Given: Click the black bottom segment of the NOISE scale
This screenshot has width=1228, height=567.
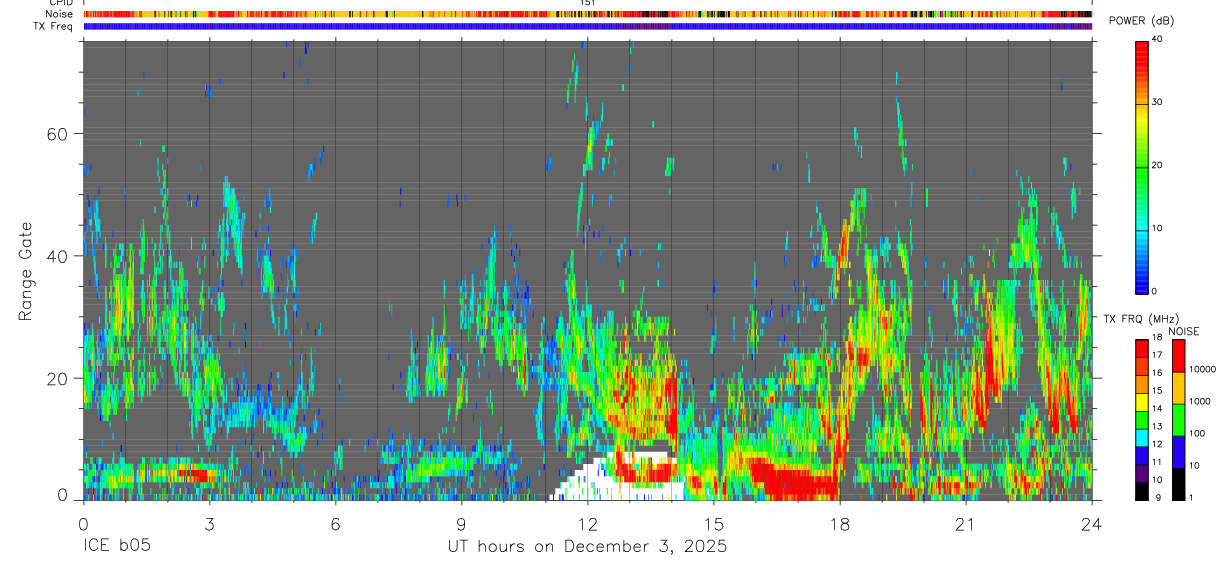Looking at the screenshot, I should coord(1178,484).
